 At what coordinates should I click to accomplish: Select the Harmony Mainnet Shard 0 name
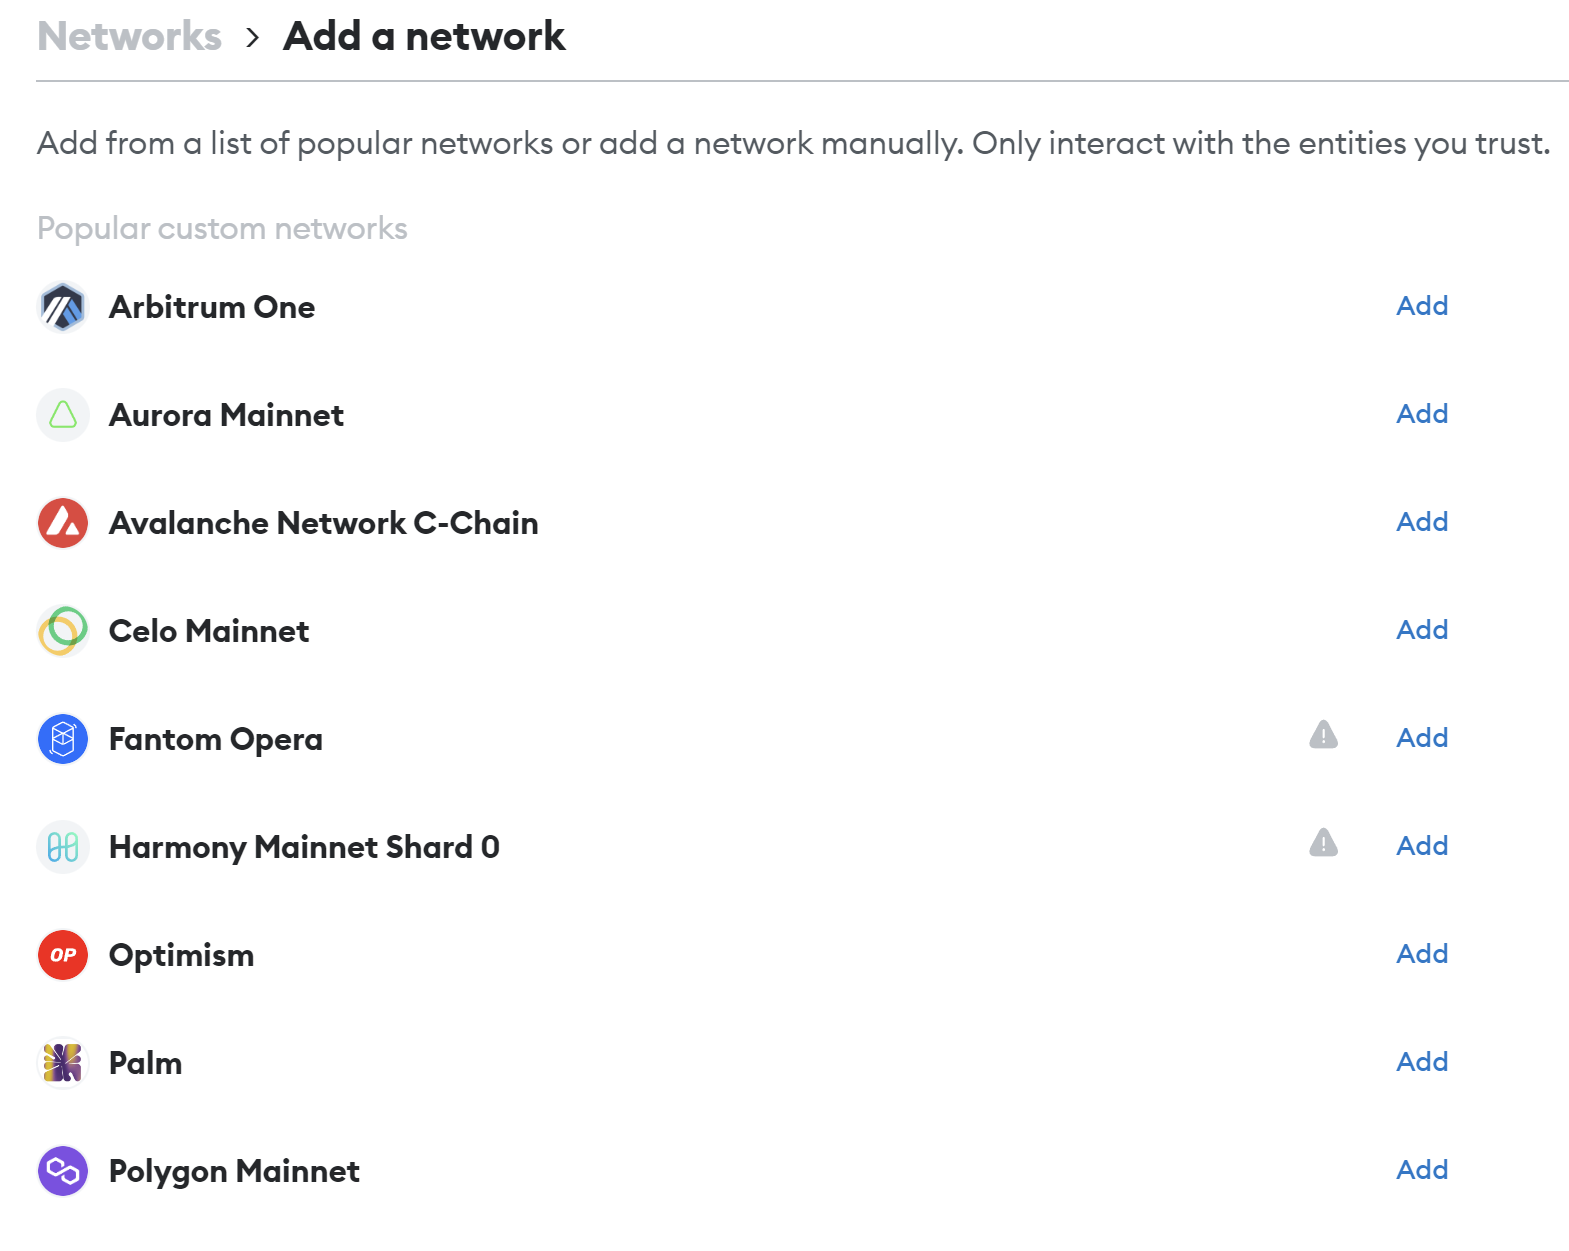[x=304, y=848]
